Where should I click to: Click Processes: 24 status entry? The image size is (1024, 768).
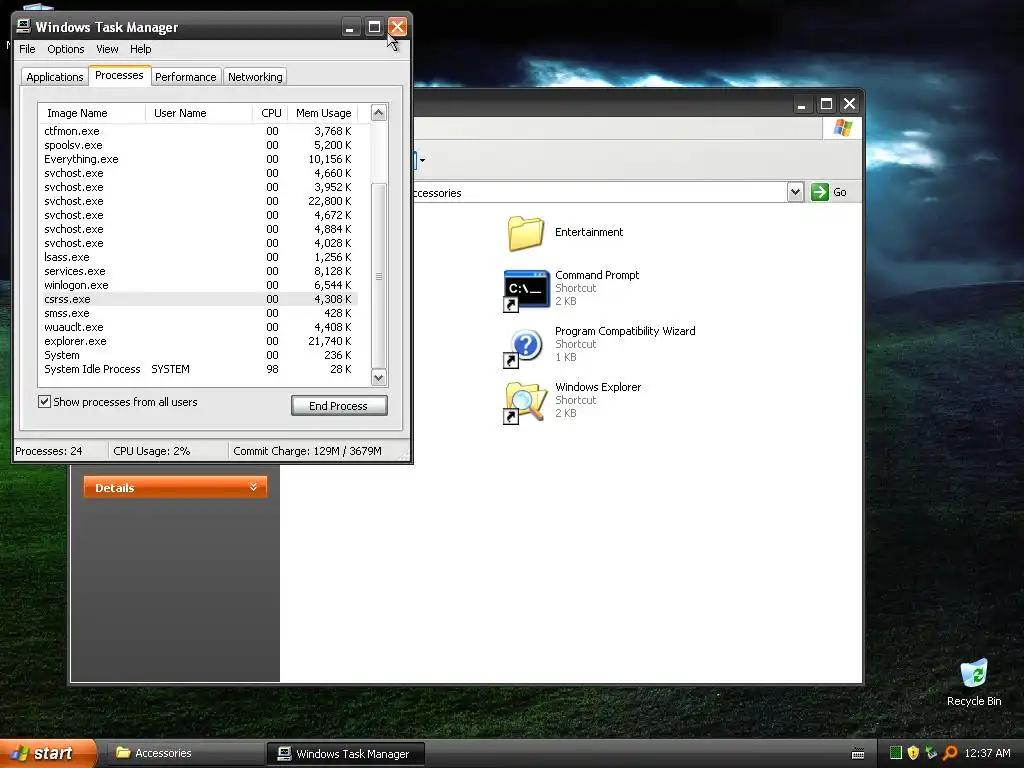tap(49, 451)
